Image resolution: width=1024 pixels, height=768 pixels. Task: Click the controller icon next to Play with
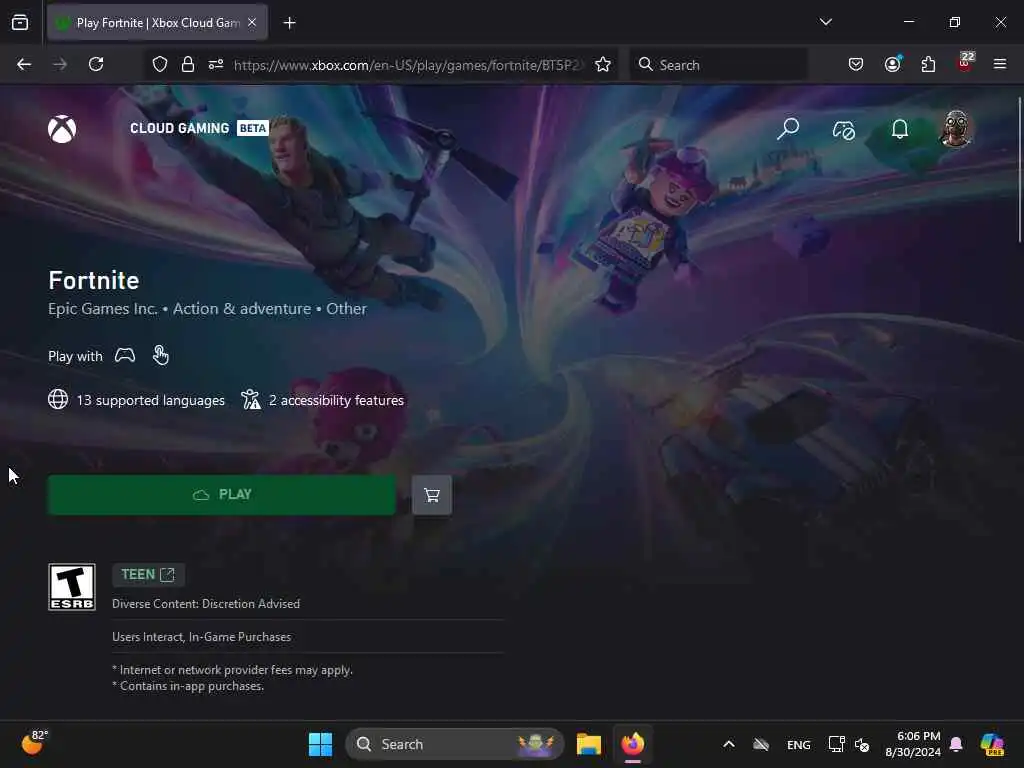tap(125, 355)
